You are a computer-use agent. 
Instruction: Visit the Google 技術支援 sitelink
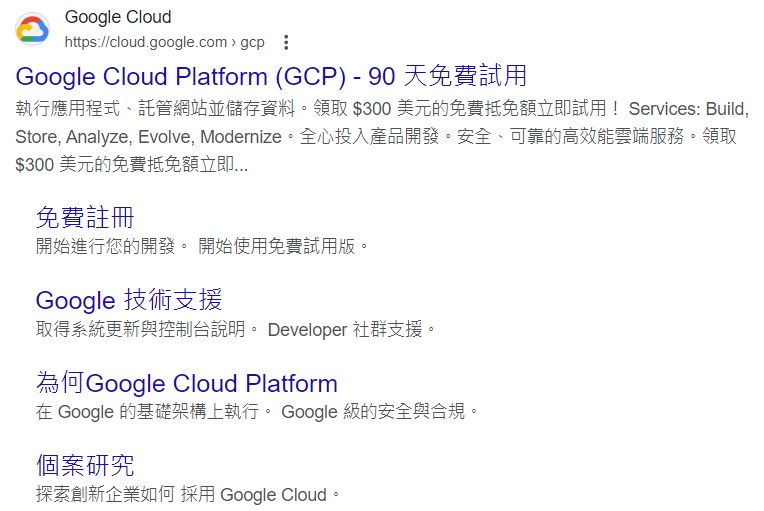[x=129, y=300]
